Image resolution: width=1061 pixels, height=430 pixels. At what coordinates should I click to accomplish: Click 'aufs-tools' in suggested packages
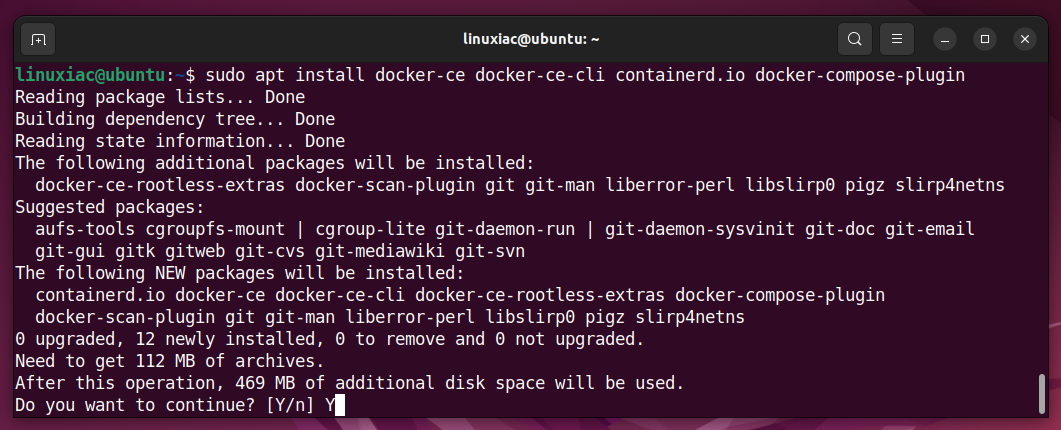tap(85, 230)
